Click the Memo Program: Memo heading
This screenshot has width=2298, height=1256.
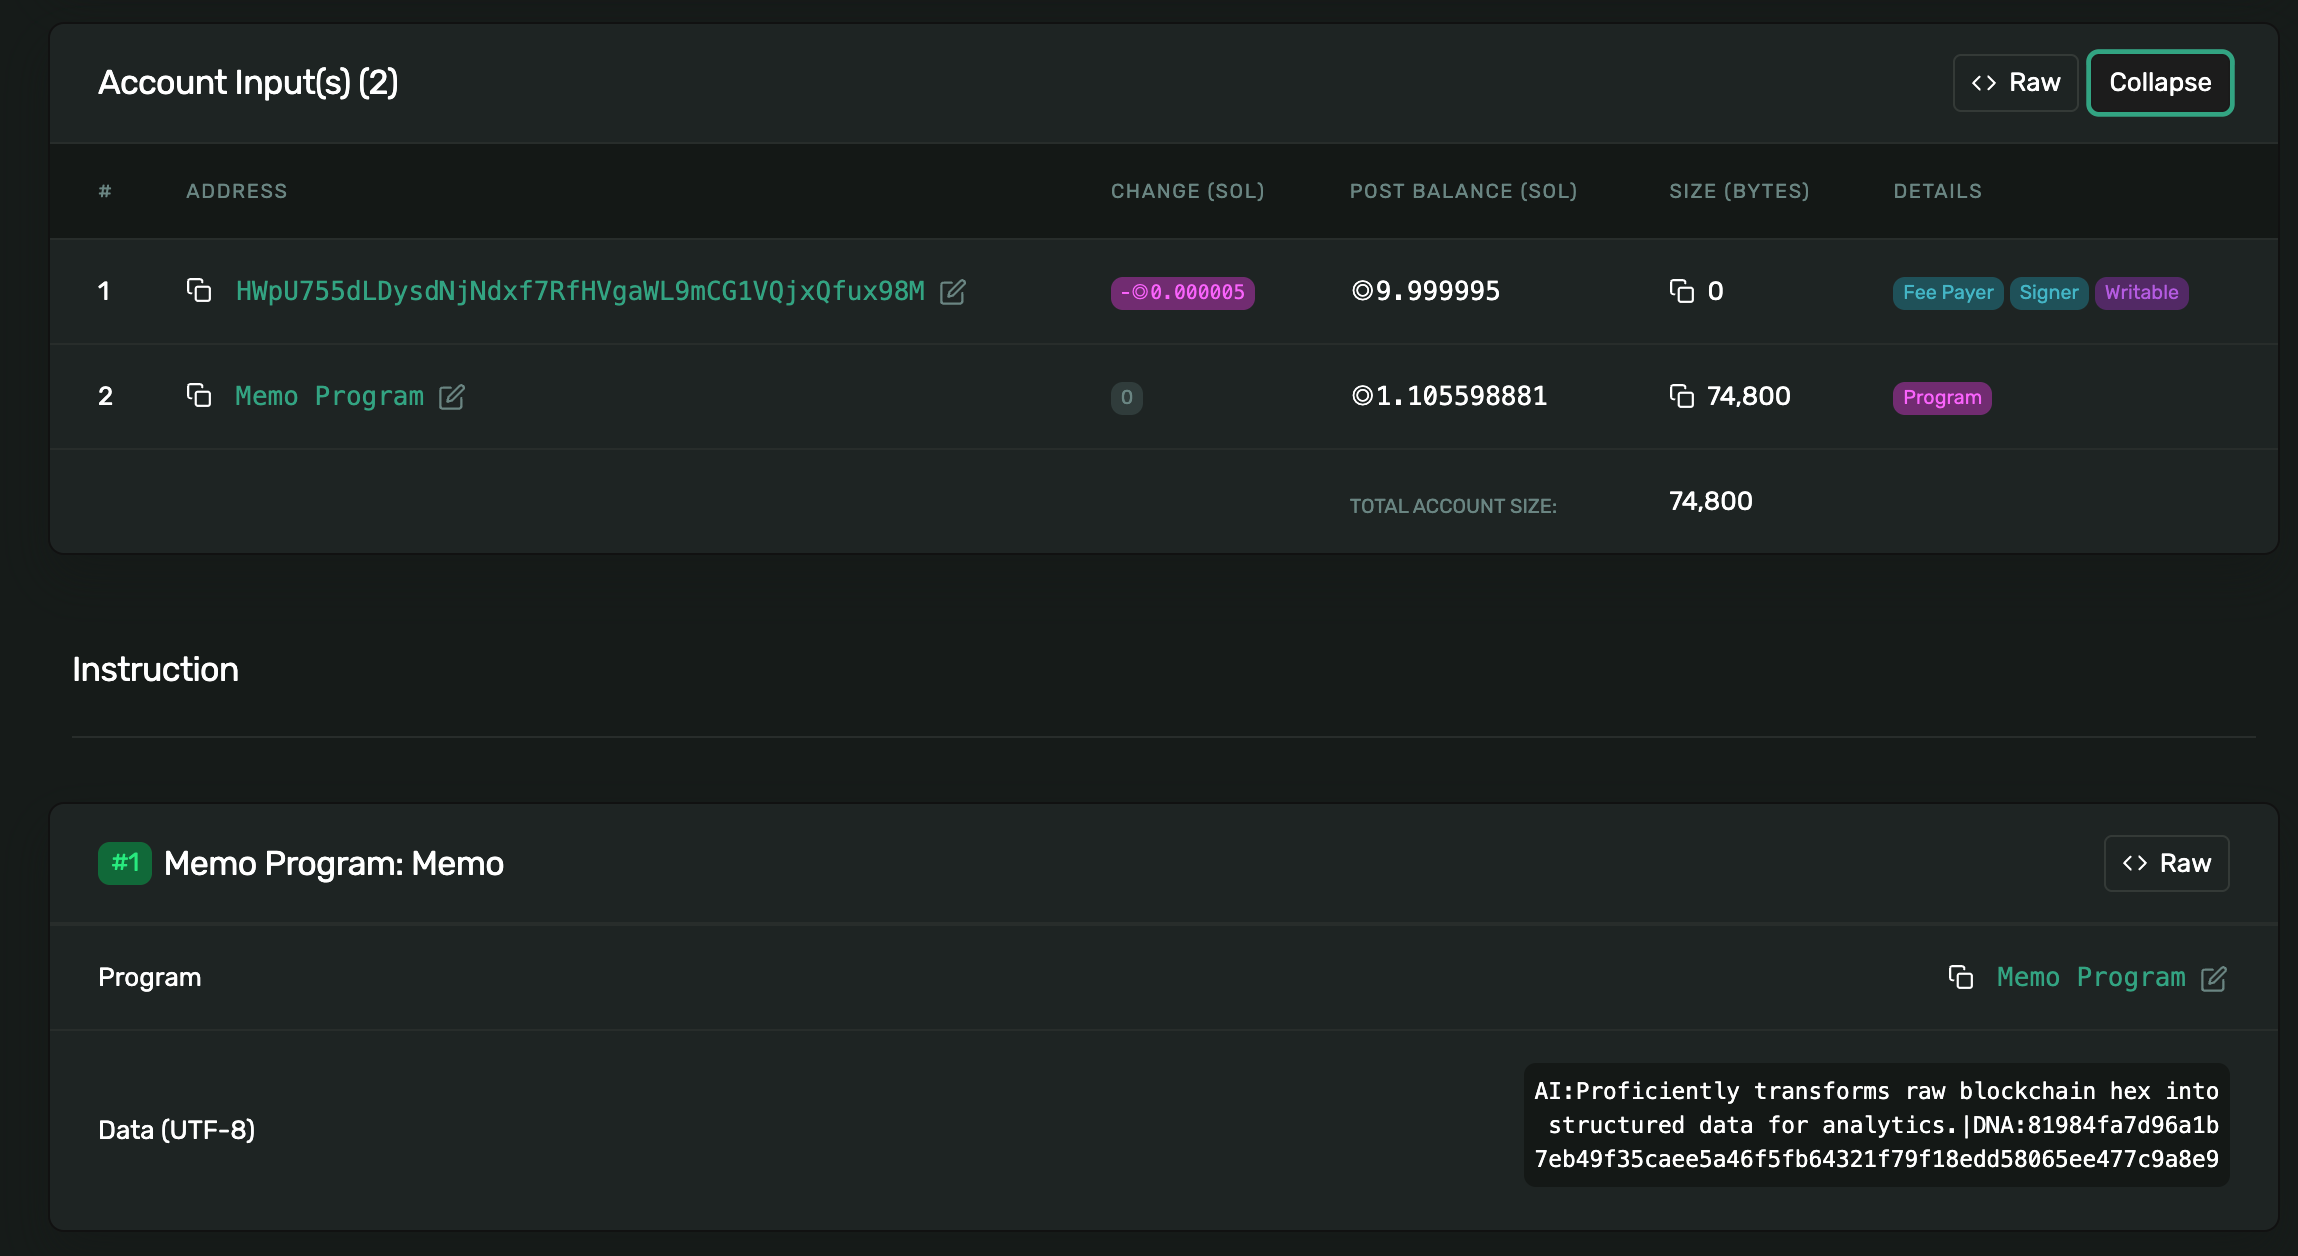point(334,863)
